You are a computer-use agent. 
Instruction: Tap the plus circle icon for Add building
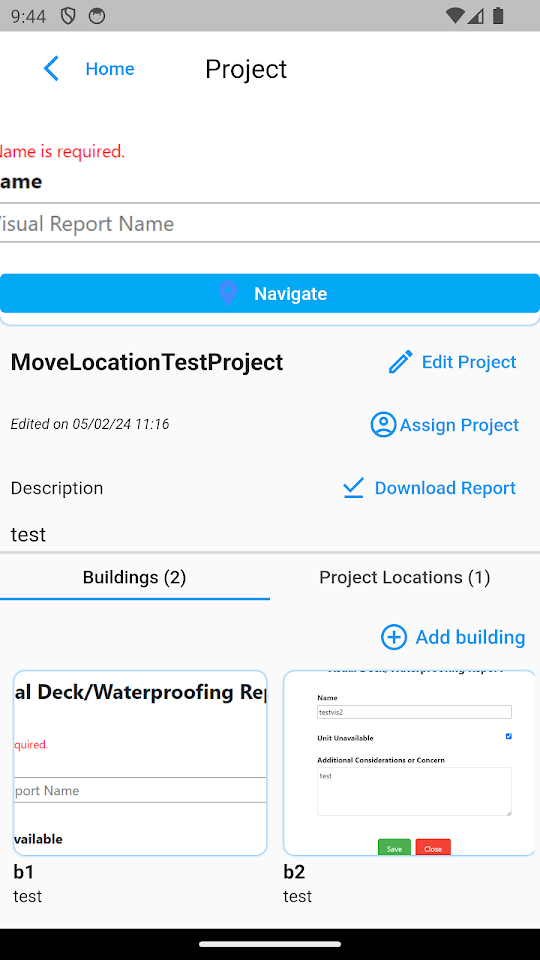coord(394,637)
